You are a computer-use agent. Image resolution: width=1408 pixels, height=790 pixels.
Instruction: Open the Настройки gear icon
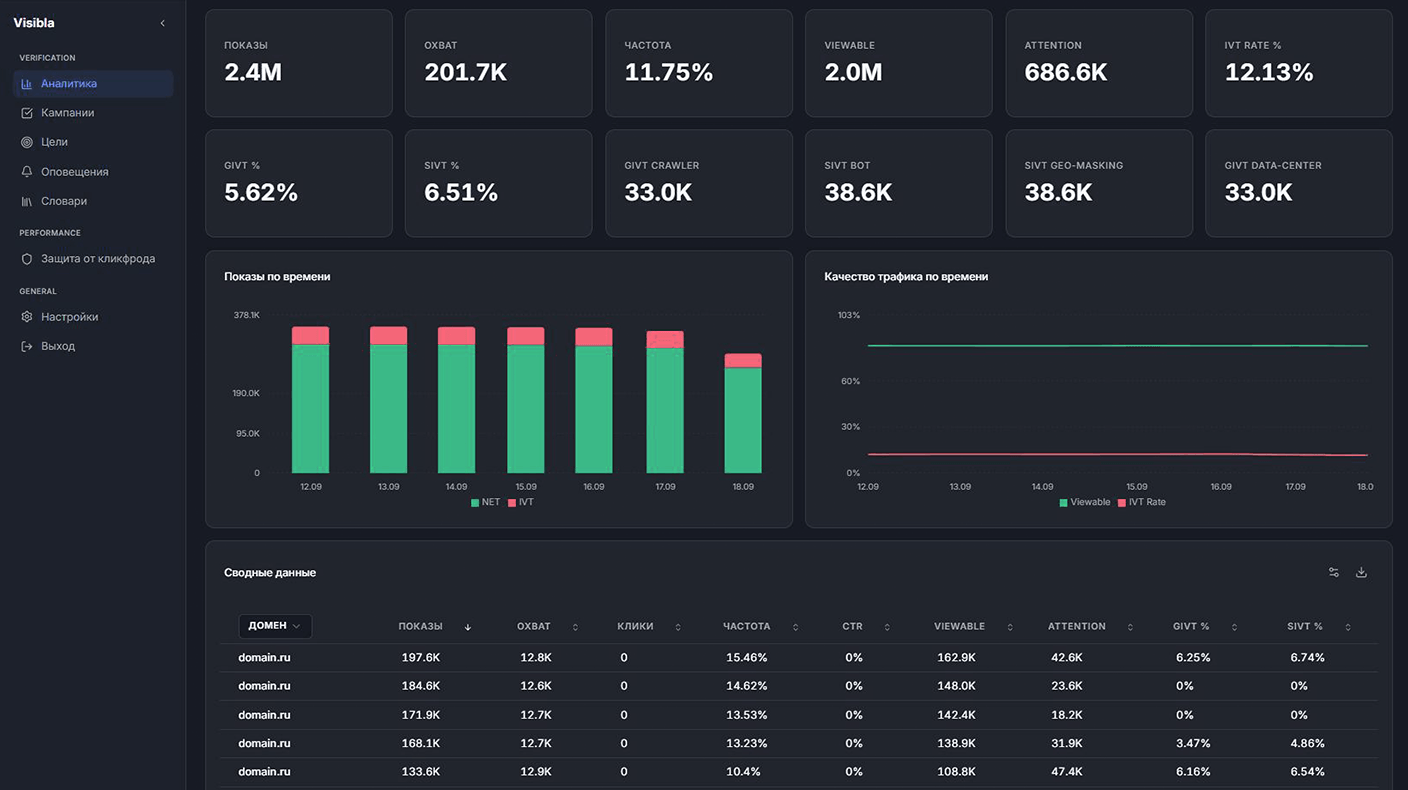point(27,317)
